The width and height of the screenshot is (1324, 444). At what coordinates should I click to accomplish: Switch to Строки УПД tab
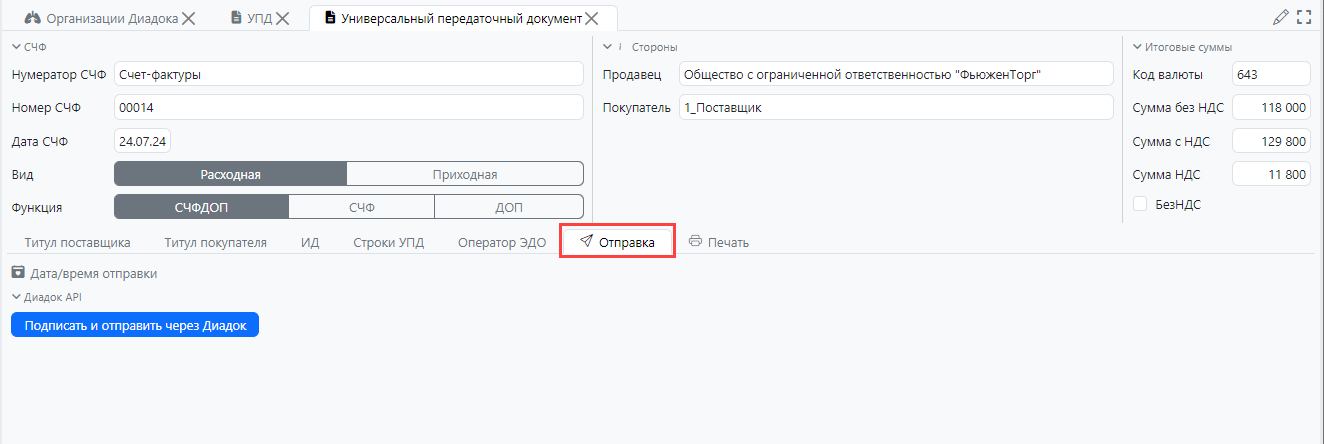point(388,242)
